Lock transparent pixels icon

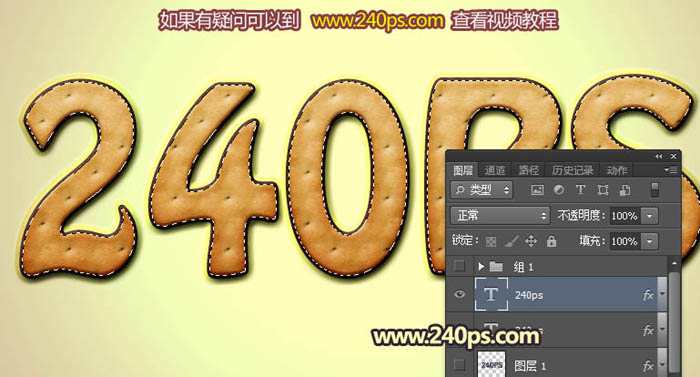(491, 242)
